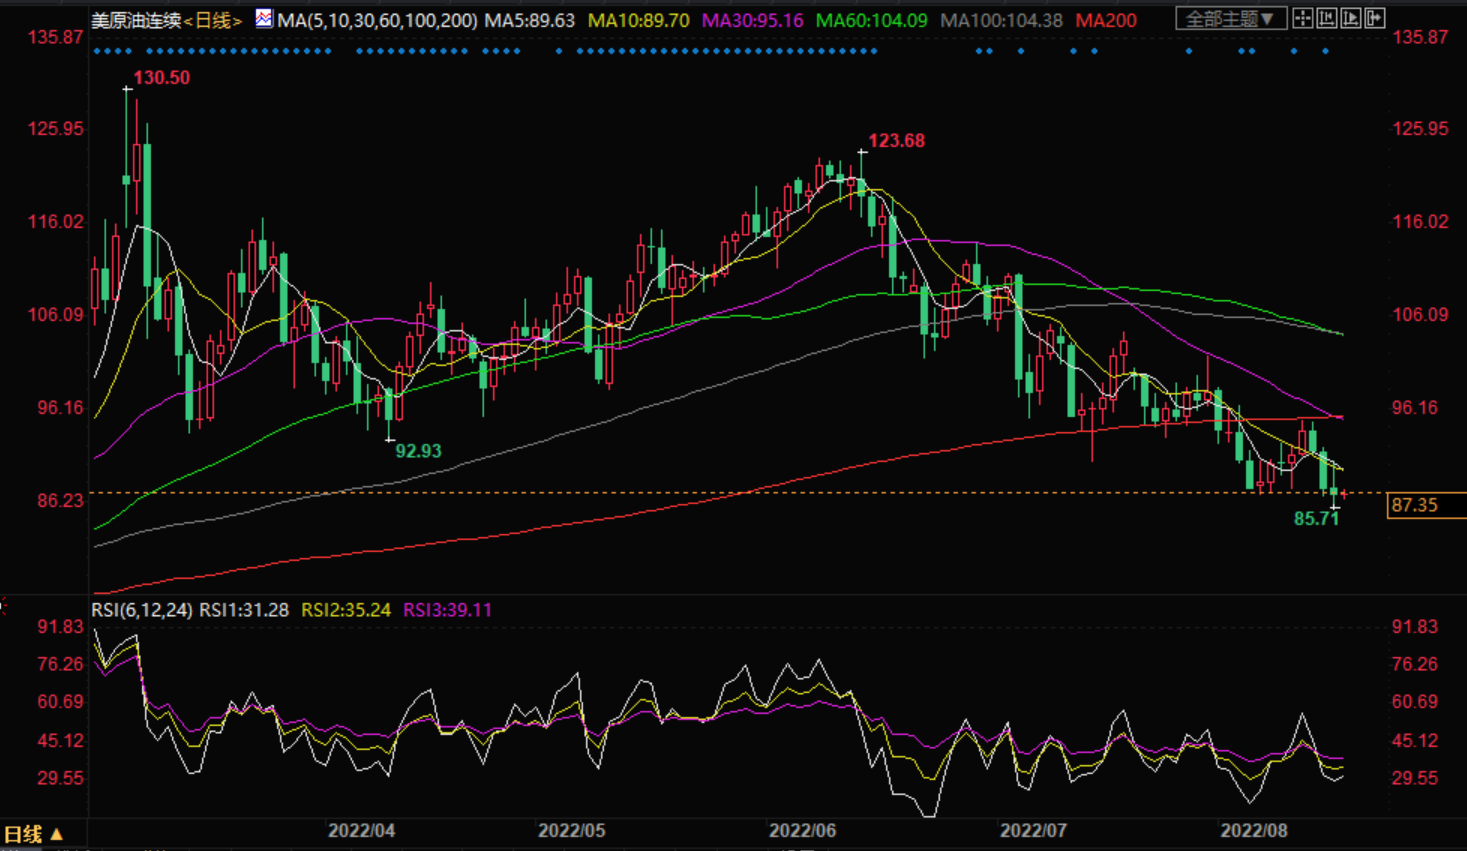Click the MA(5,10,30,60,100,200) parameters label

point(377,20)
